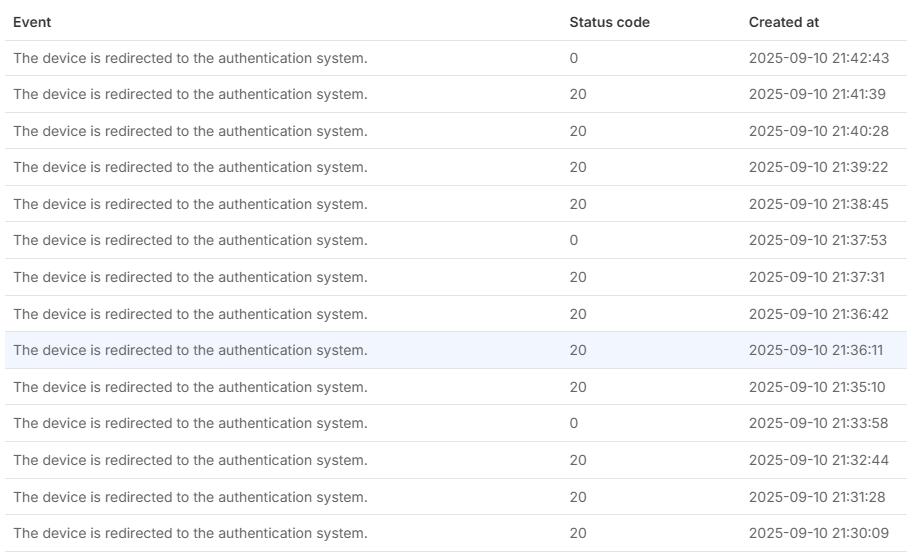Click status code 0 in the 21:37:53 row
The image size is (915, 556).
(x=574, y=240)
